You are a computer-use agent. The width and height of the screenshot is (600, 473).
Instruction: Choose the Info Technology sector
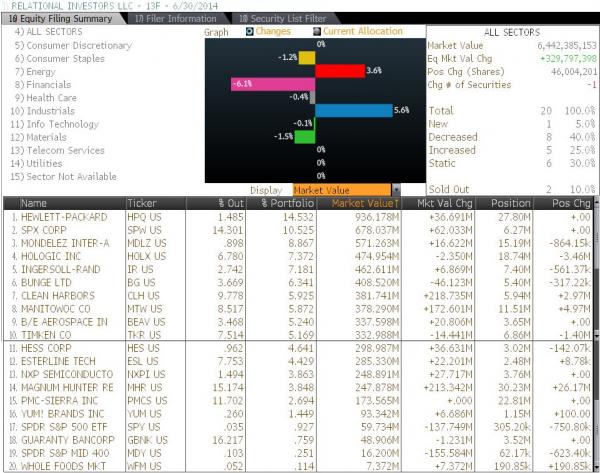click(55, 124)
